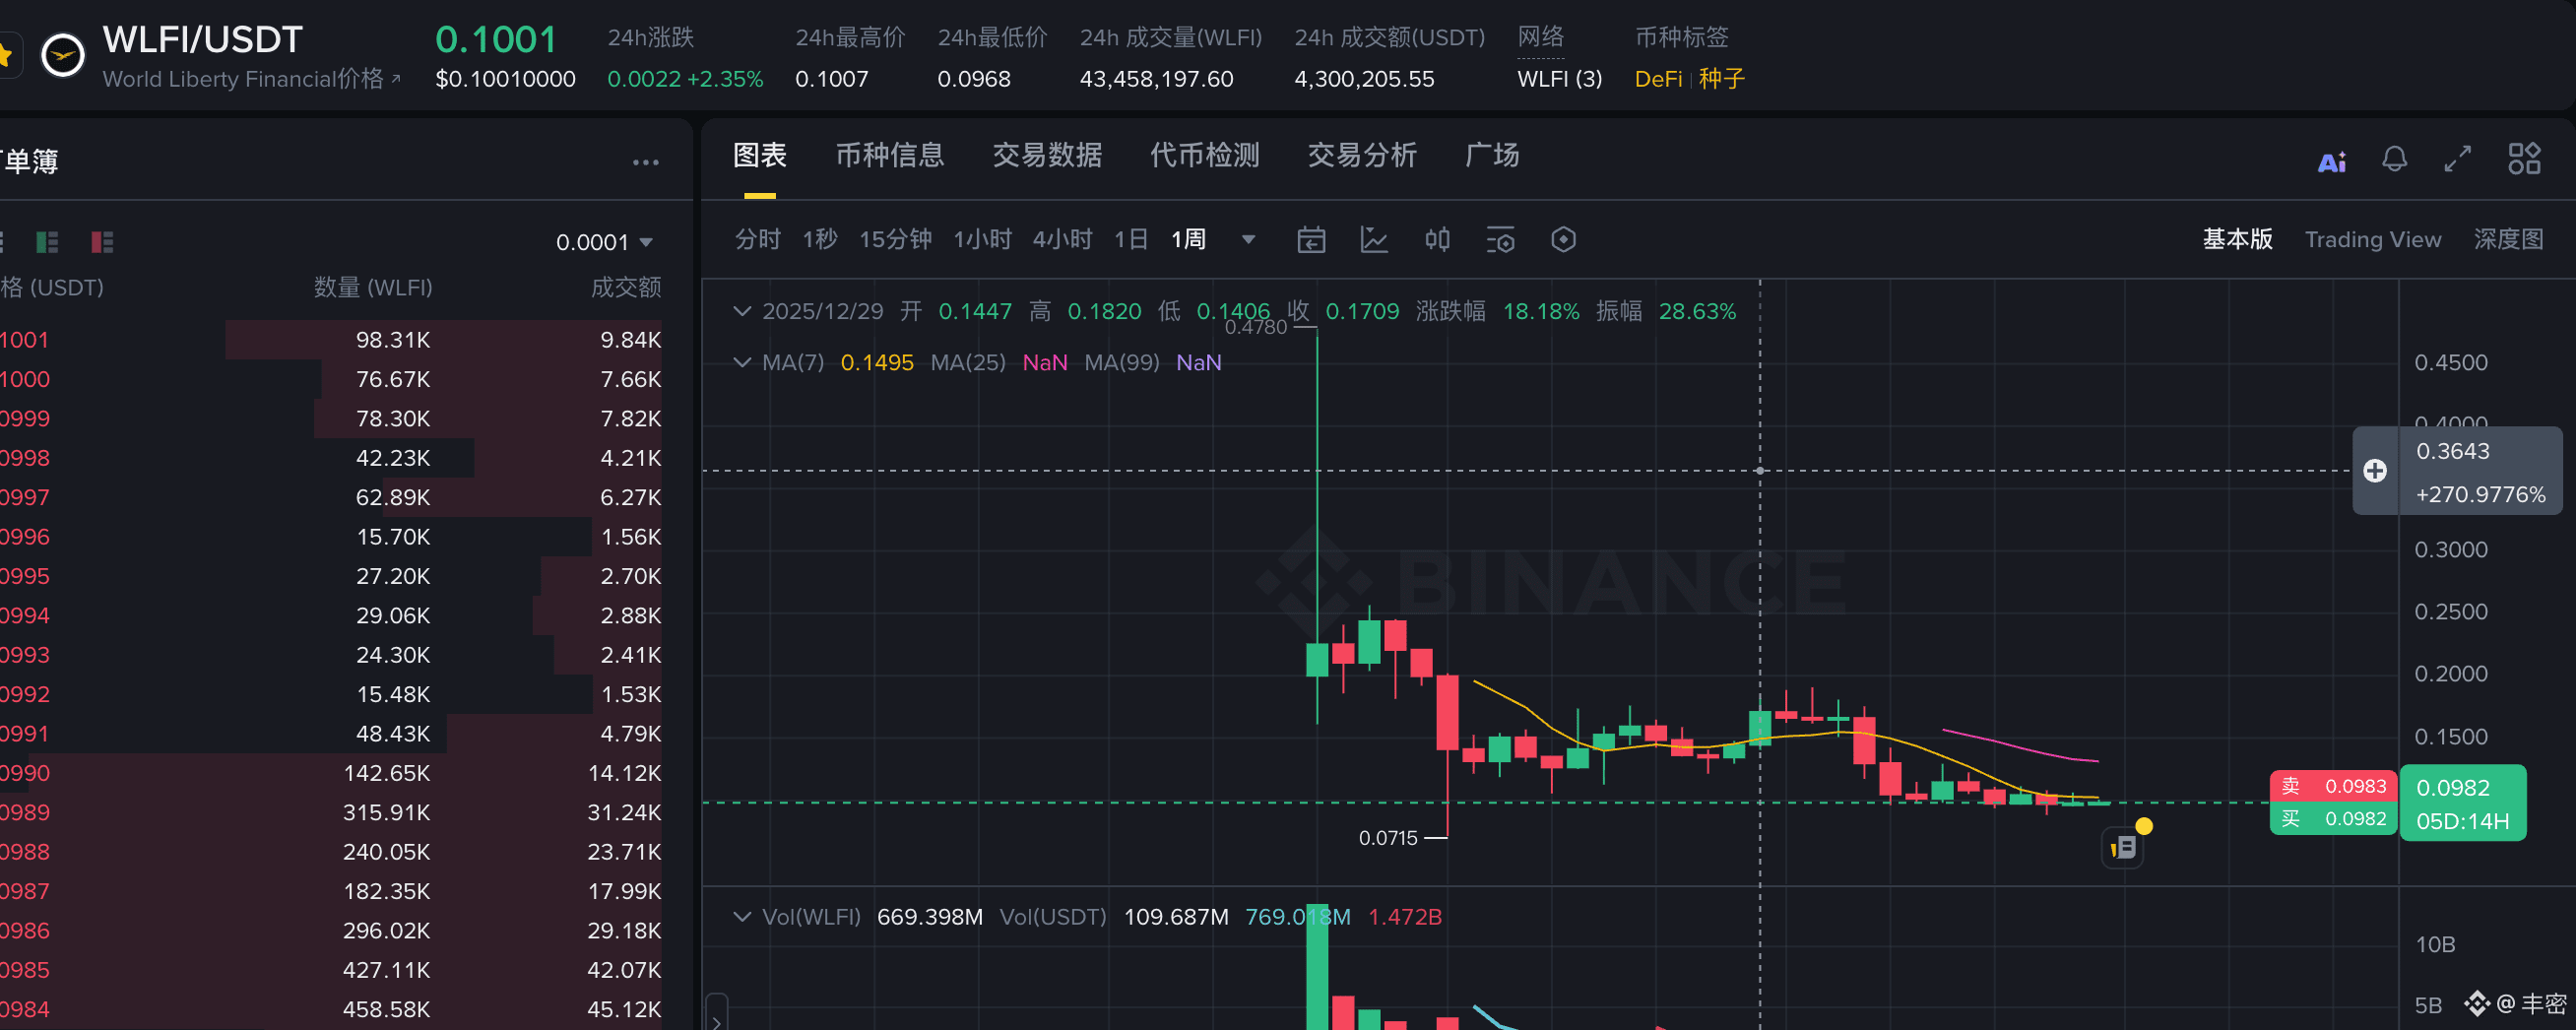Click the 买 0.0982 price label
Viewport: 2576px width, 1030px height.
click(2333, 819)
